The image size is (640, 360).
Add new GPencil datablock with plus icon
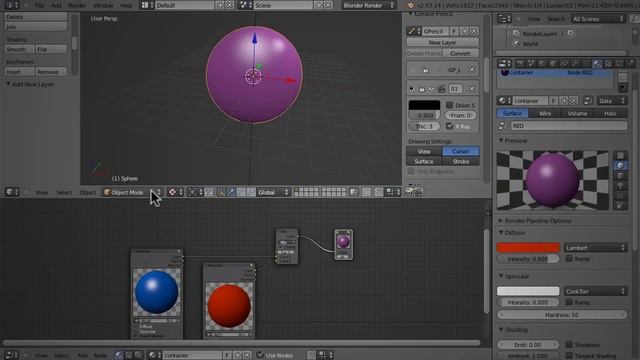coord(464,31)
